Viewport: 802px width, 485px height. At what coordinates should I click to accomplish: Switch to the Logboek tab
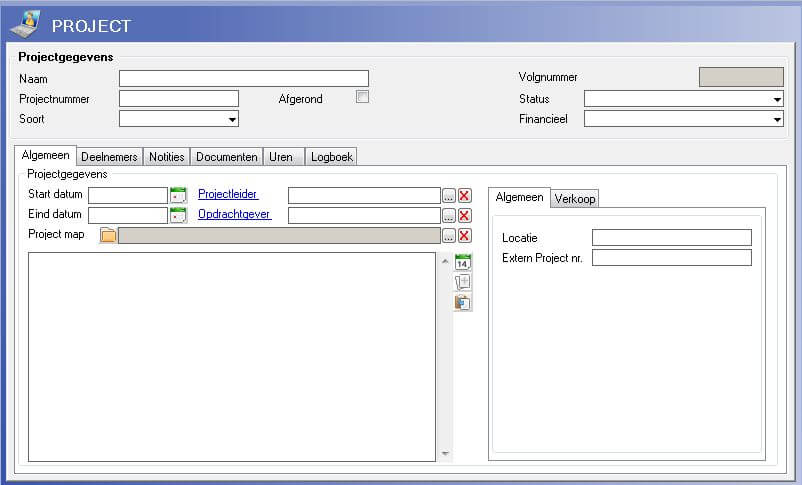pyautogui.click(x=331, y=157)
